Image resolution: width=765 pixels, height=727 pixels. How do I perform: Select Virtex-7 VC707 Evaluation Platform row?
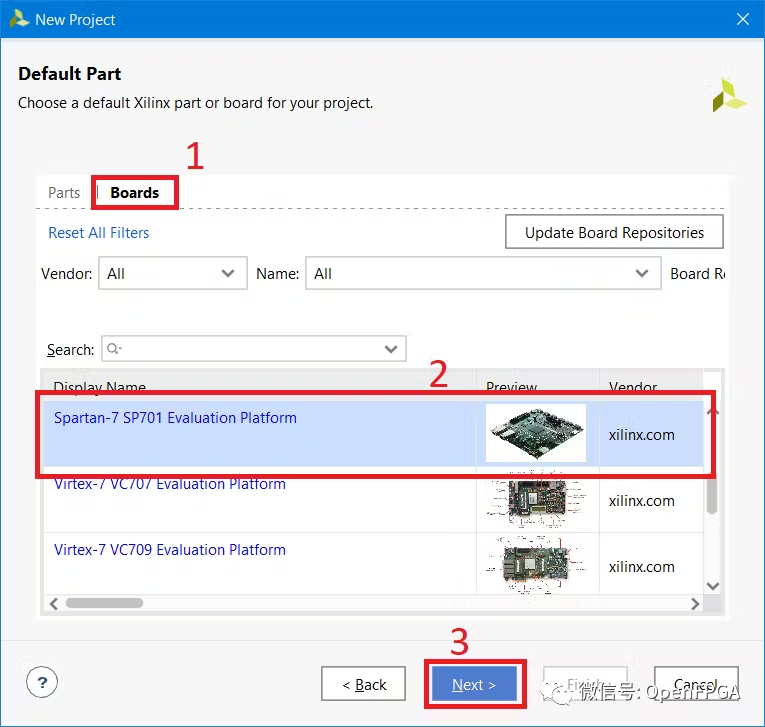coord(373,501)
